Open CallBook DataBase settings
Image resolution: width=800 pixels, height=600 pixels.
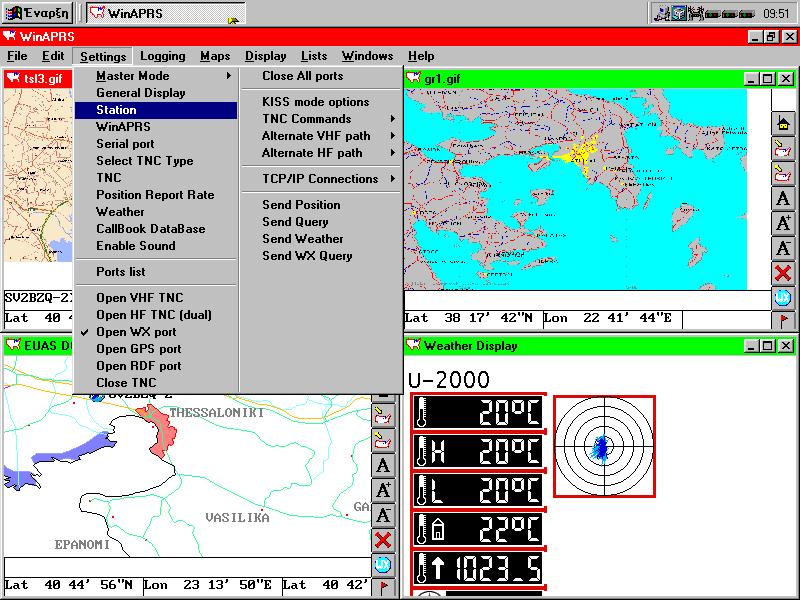pyautogui.click(x=156, y=229)
